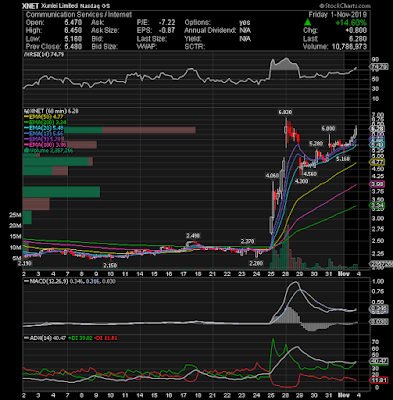Click the longest volume-by-price bar near 5.50
Screen dimensions: 393x400
(109, 130)
